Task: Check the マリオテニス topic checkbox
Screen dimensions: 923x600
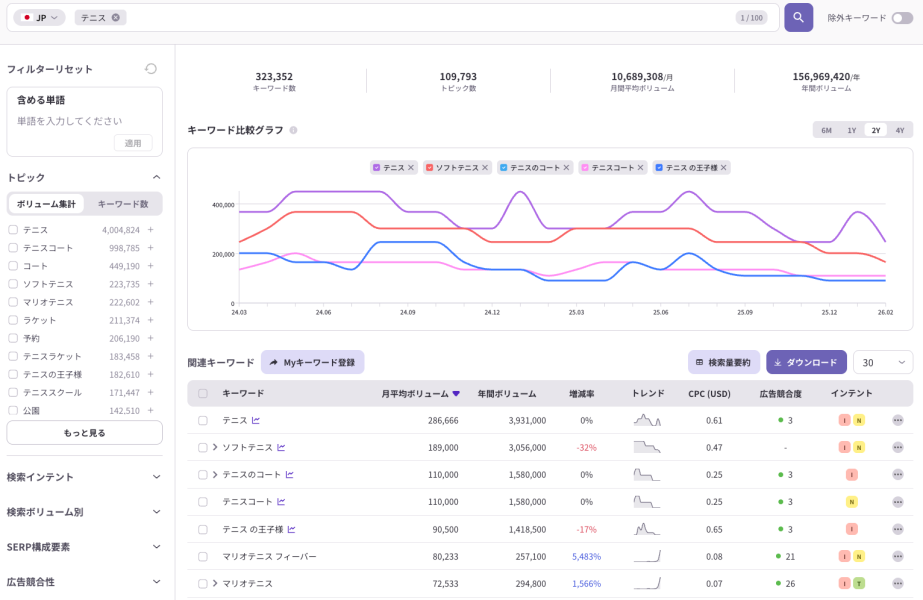Action: pyautogui.click(x=13, y=301)
